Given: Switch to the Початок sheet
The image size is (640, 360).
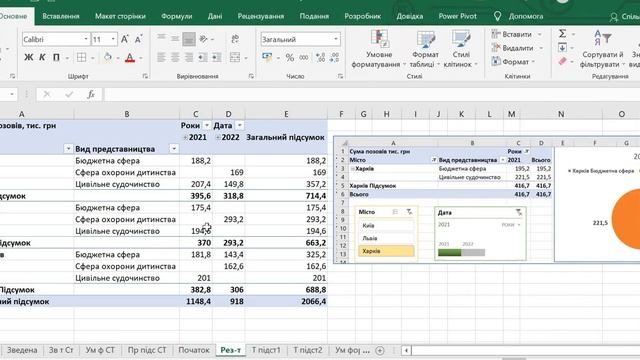Looking at the screenshot, I should 193,350.
